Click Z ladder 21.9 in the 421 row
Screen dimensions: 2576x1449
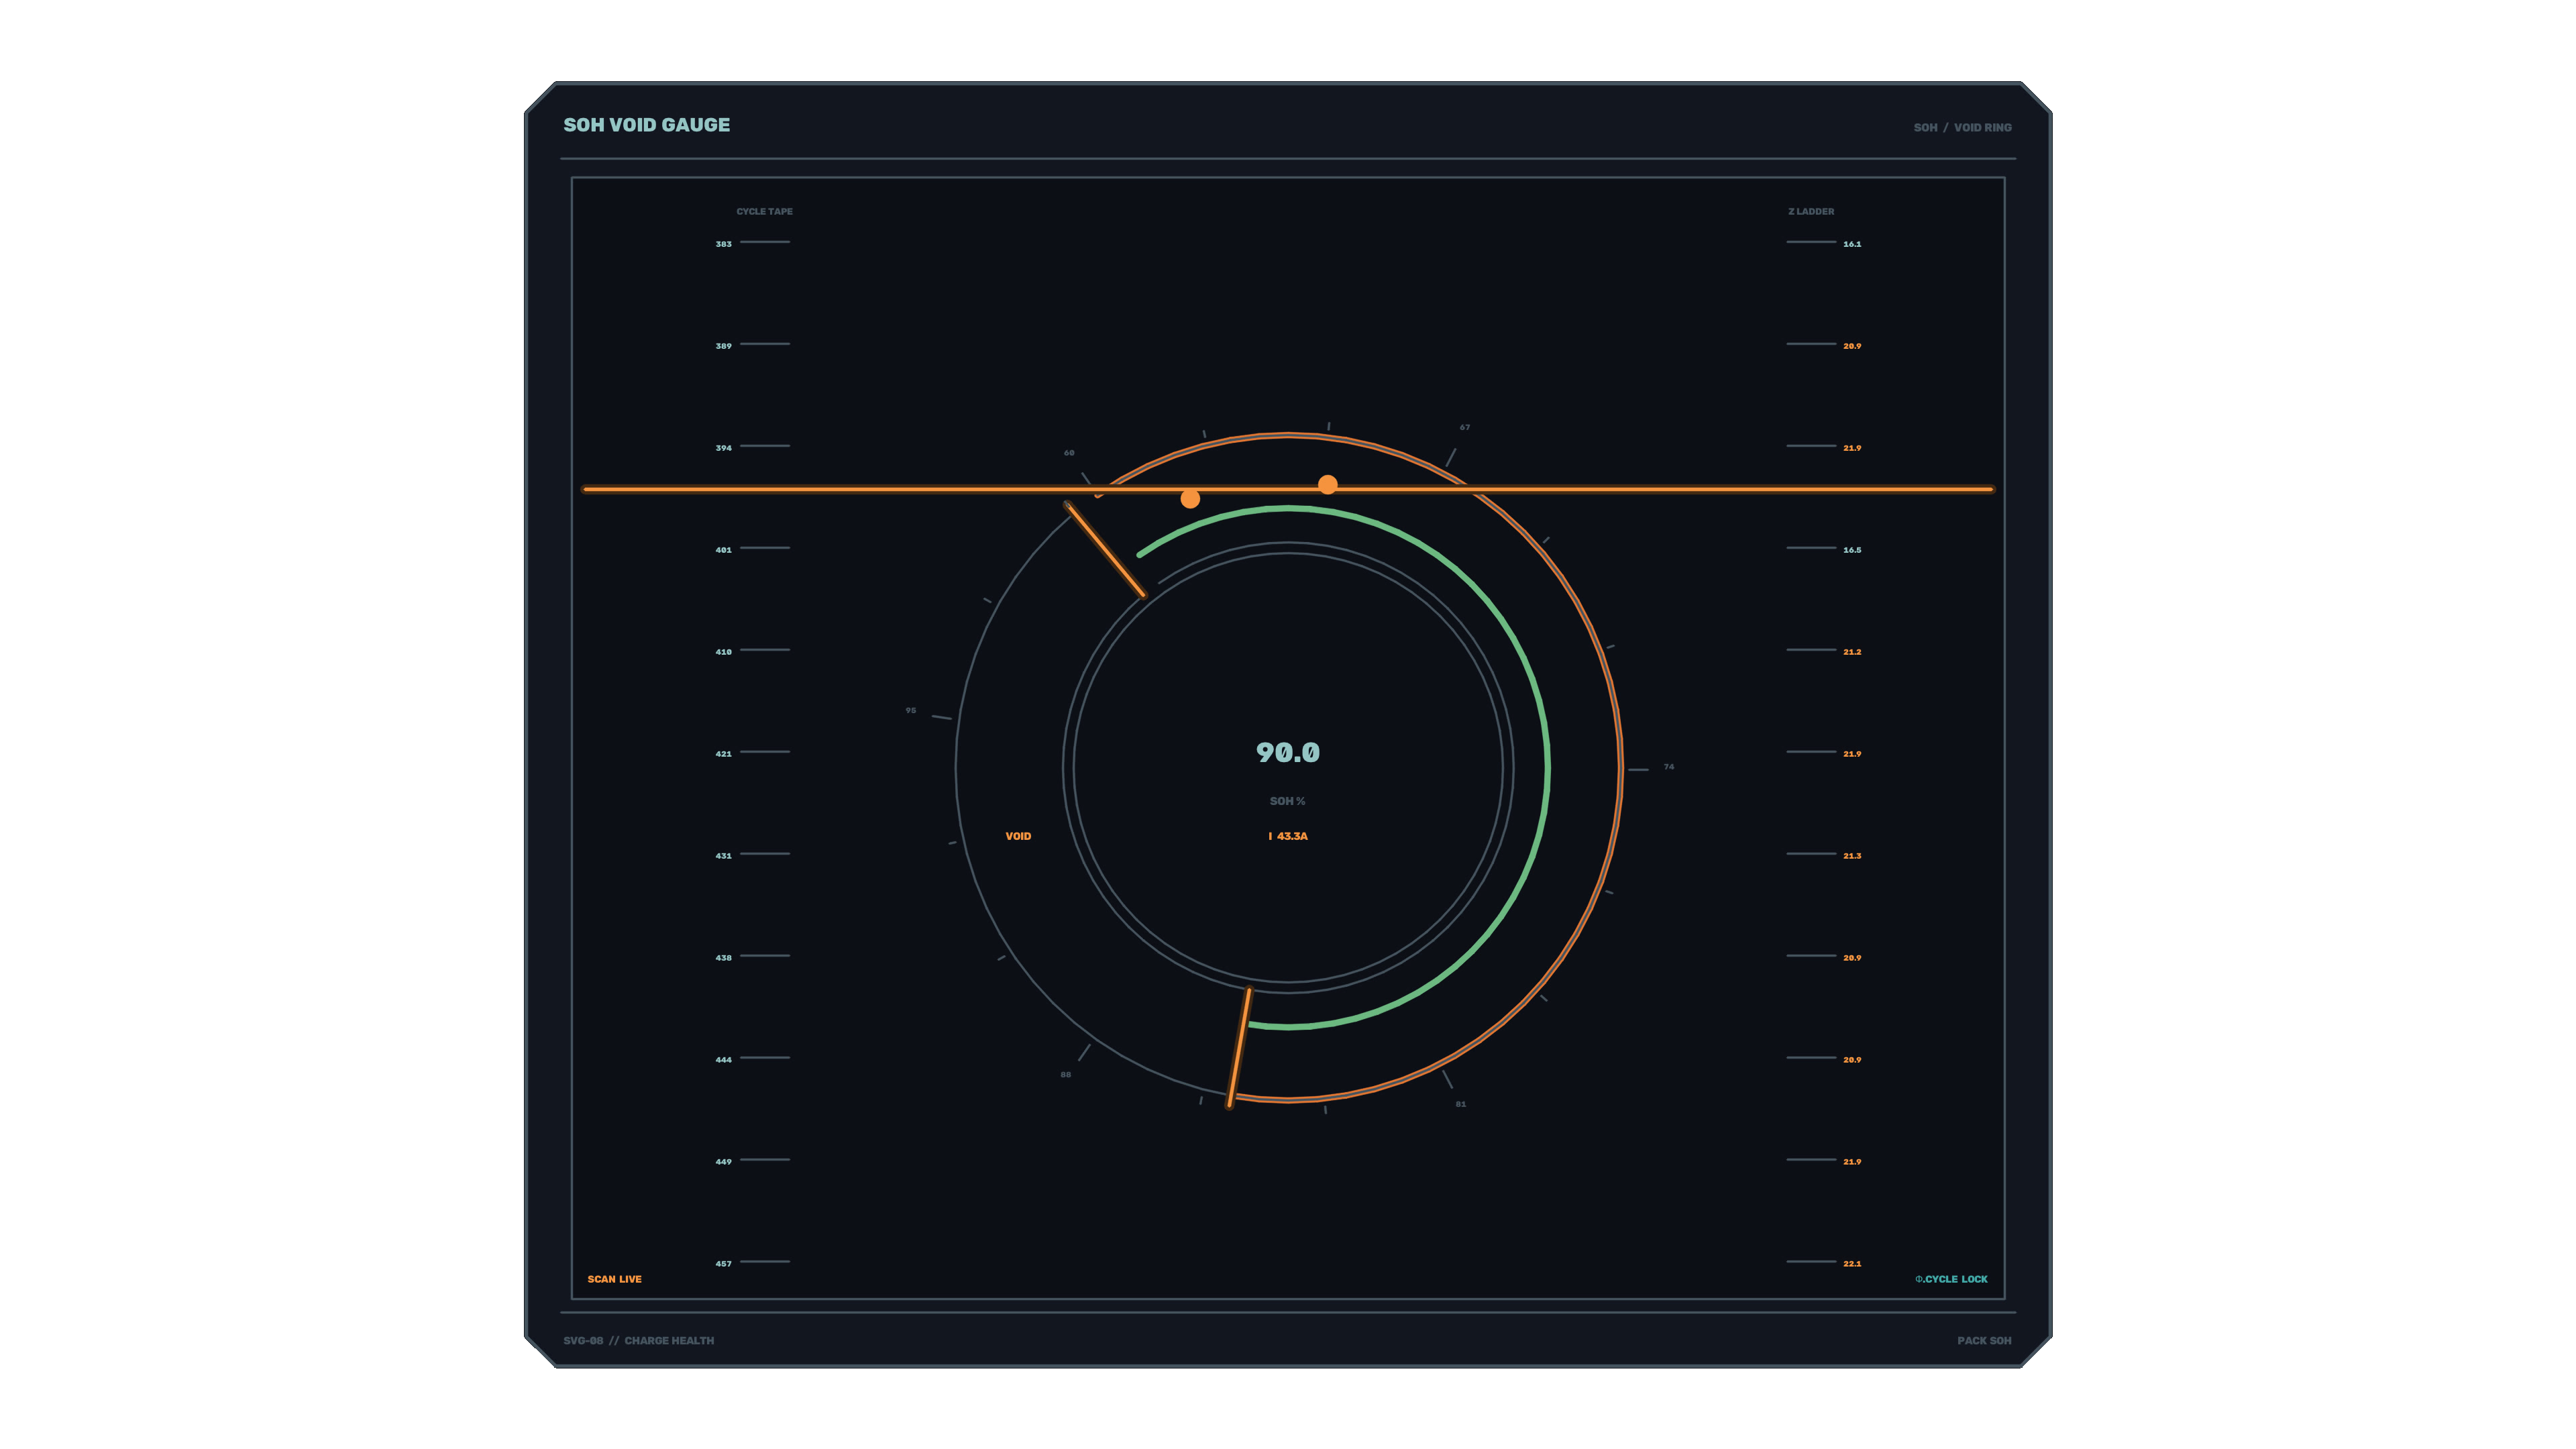click(1852, 754)
